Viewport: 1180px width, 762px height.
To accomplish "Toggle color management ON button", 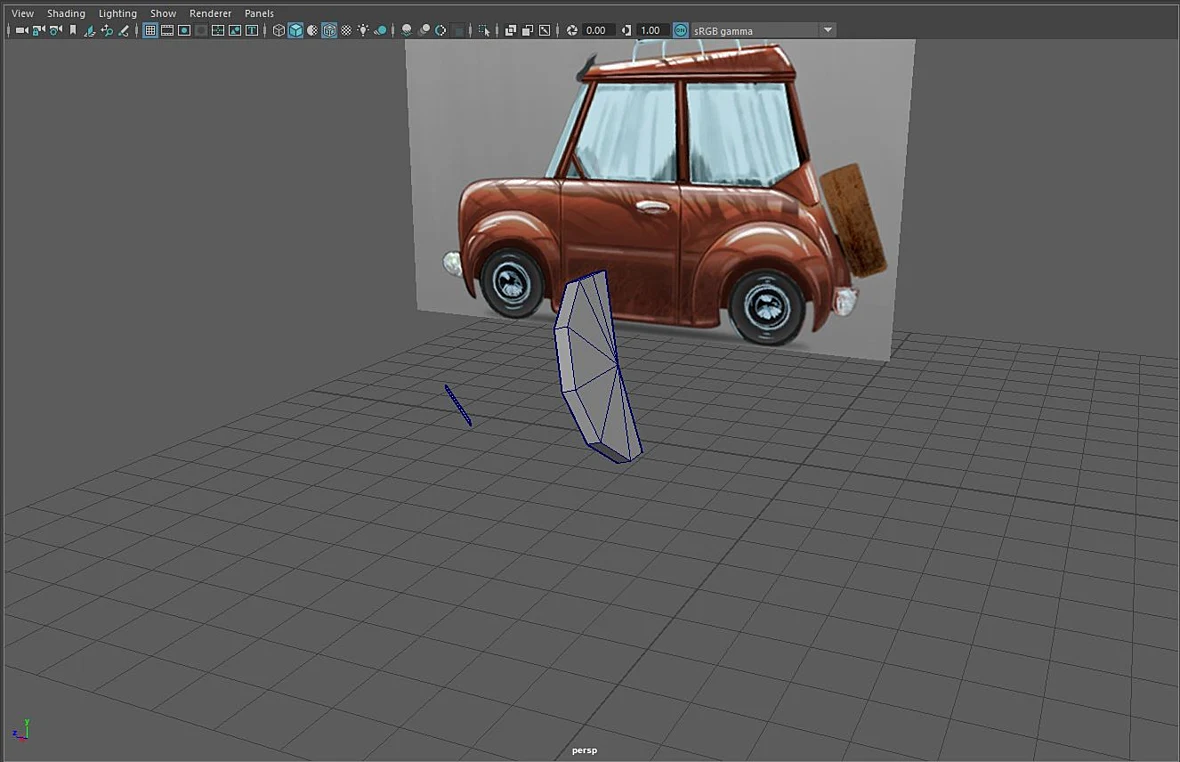I will (680, 30).
